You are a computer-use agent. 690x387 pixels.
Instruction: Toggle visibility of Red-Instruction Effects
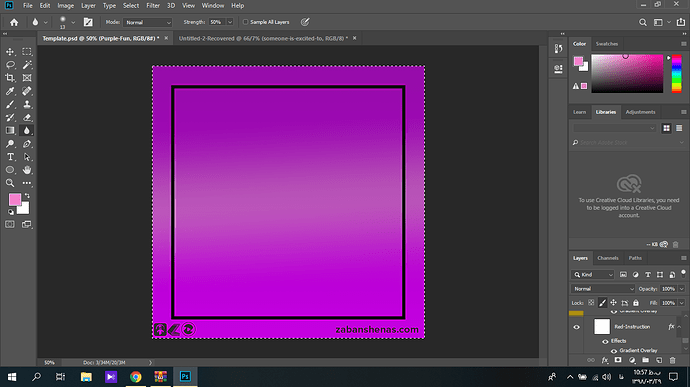click(605, 341)
